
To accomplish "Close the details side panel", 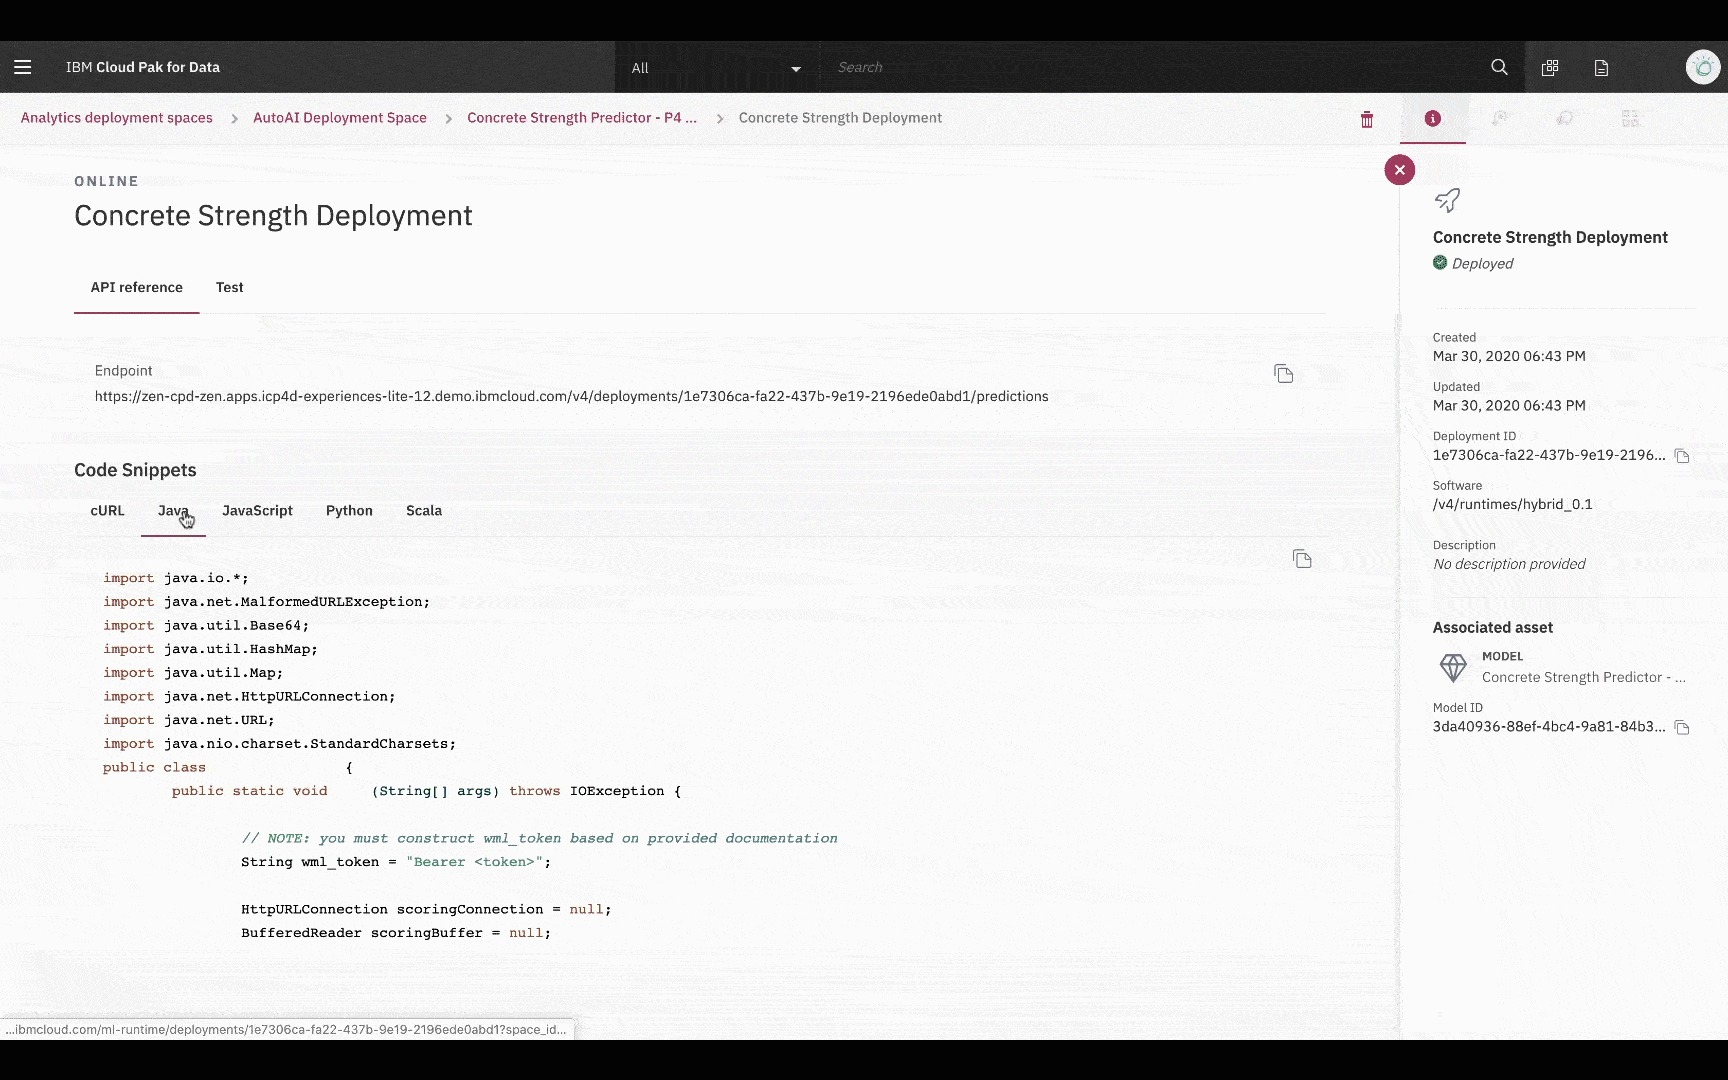I will coord(1400,170).
